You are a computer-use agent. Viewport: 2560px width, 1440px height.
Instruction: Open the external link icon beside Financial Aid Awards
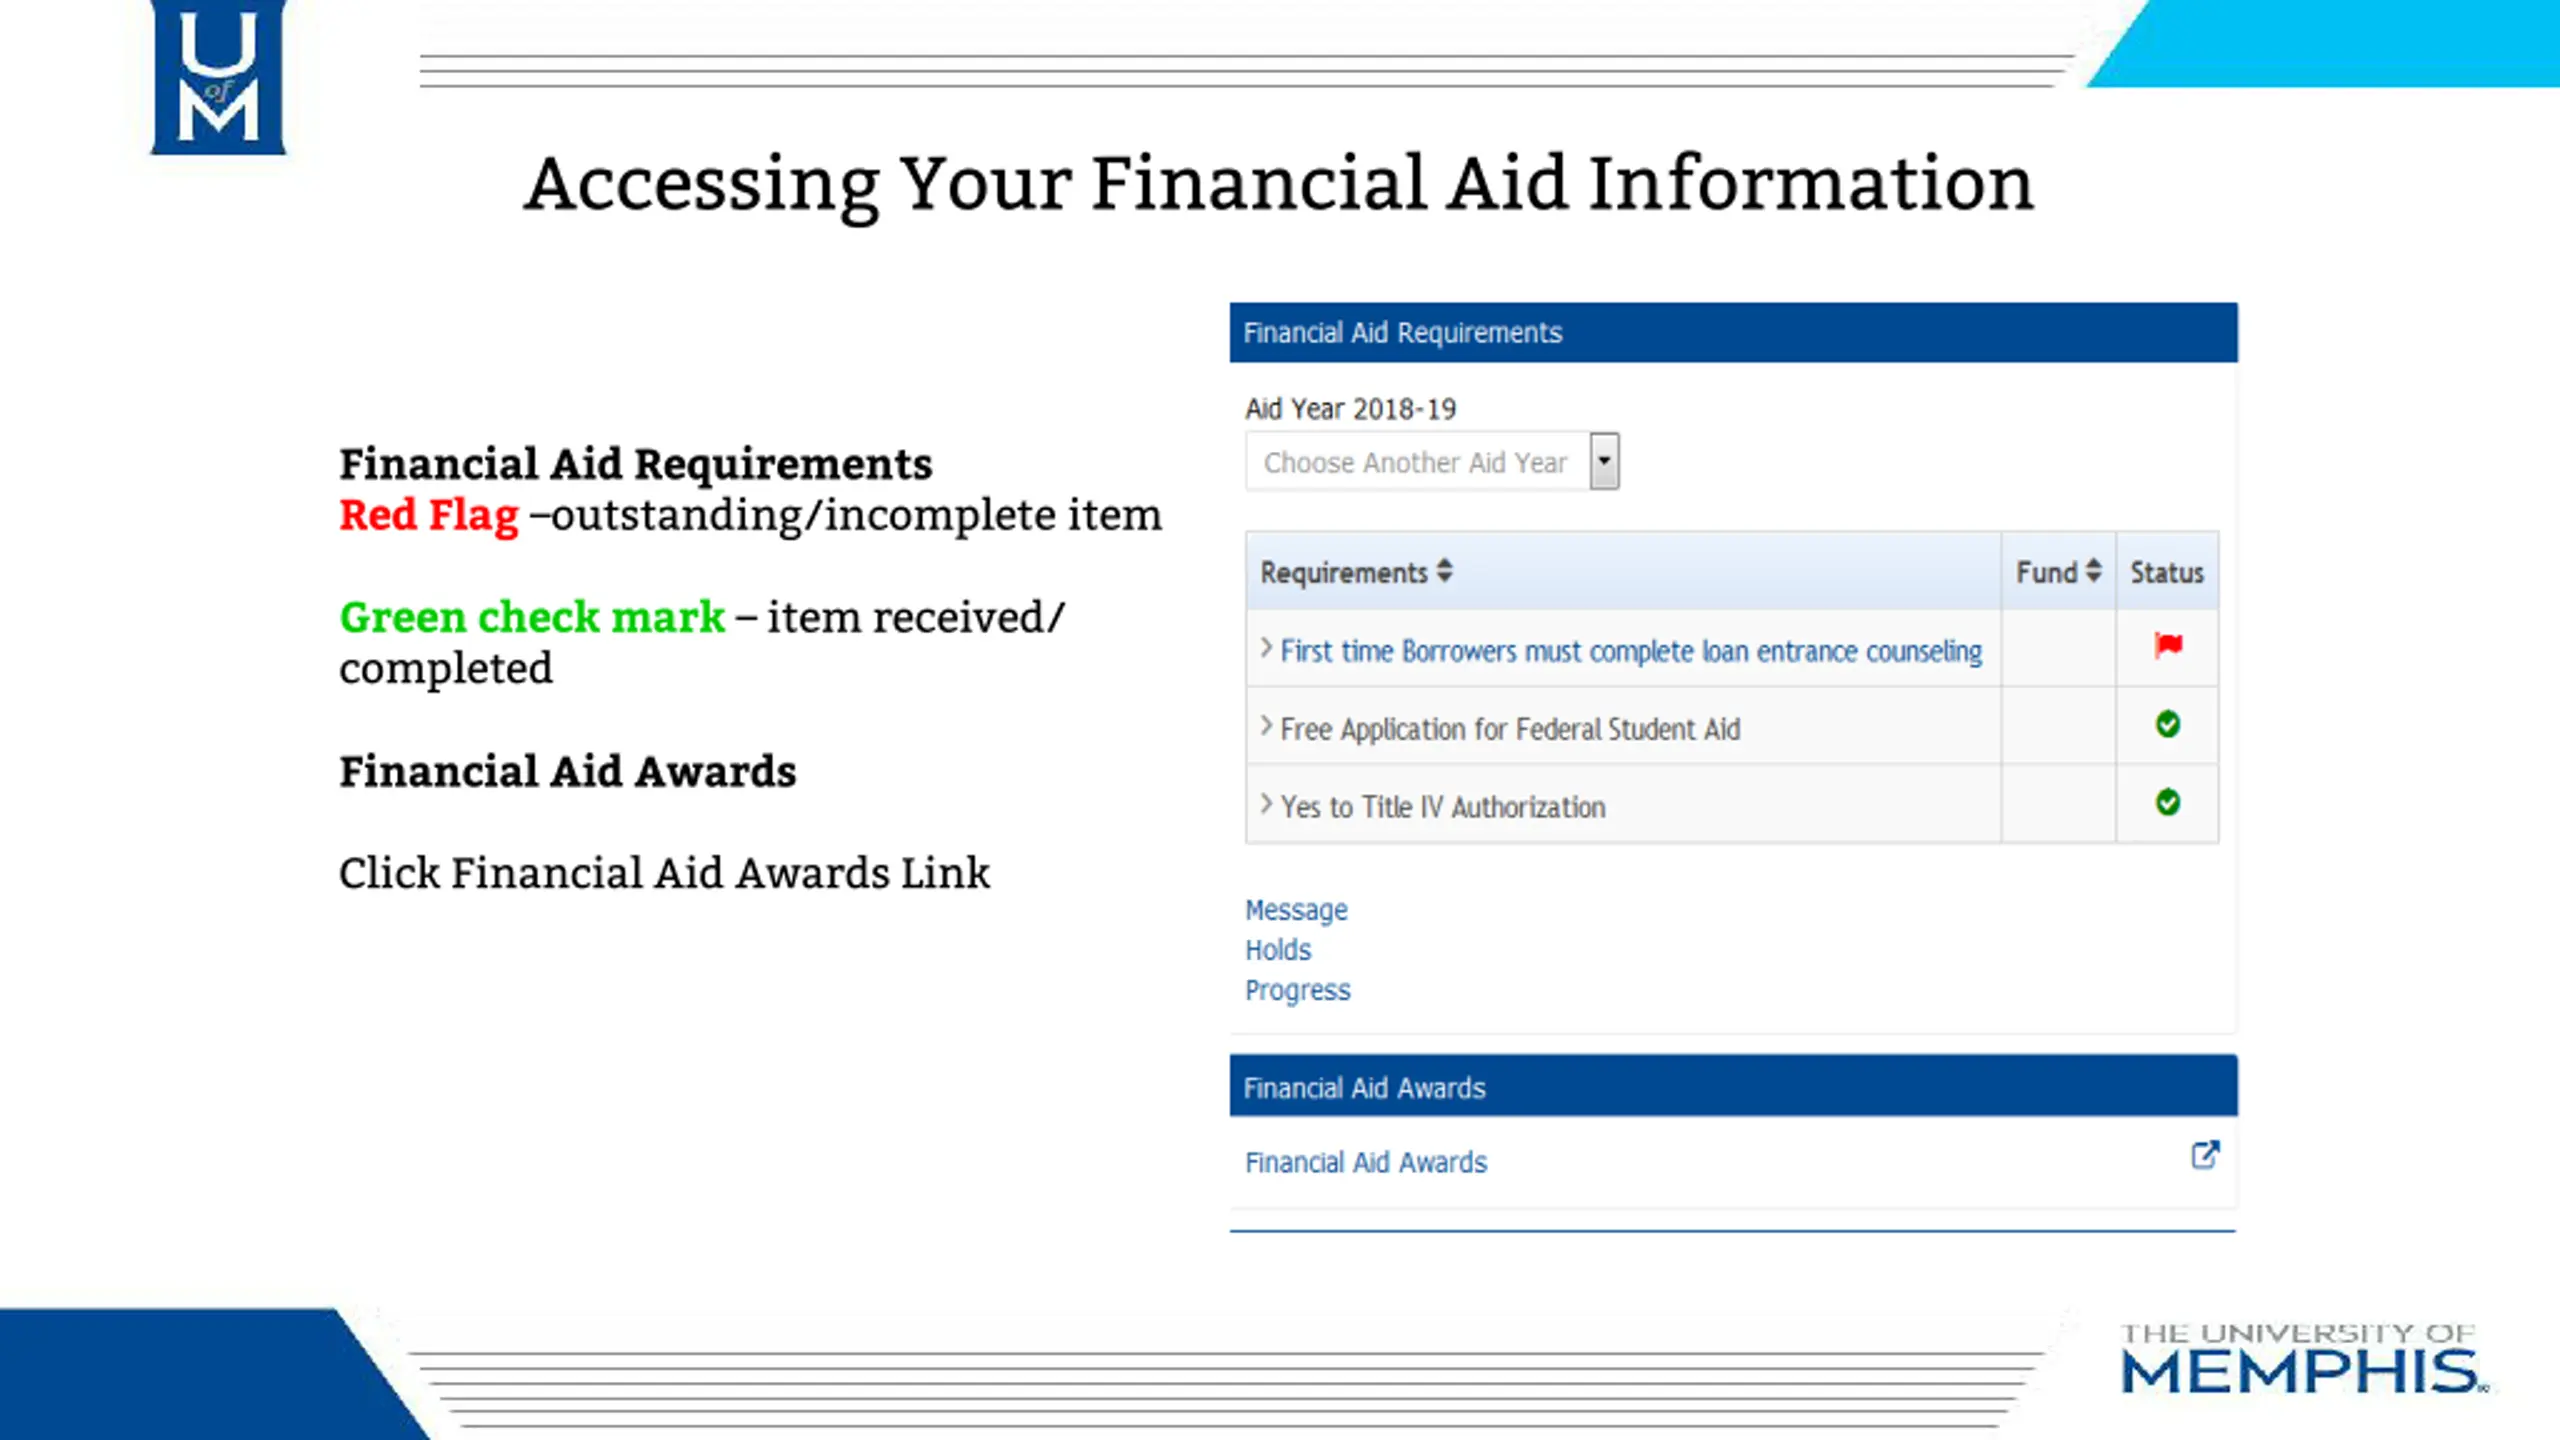coord(2205,1155)
